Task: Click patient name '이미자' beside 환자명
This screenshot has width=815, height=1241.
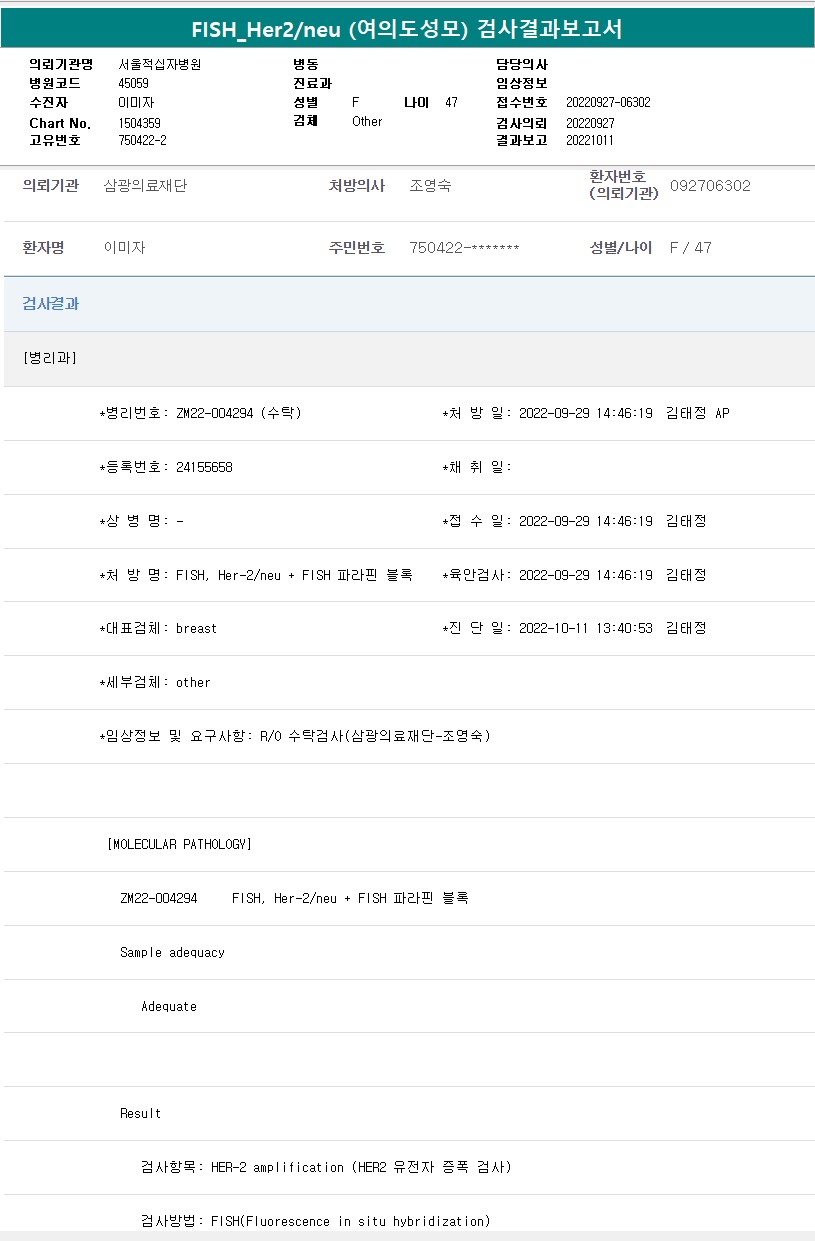Action: (125, 247)
